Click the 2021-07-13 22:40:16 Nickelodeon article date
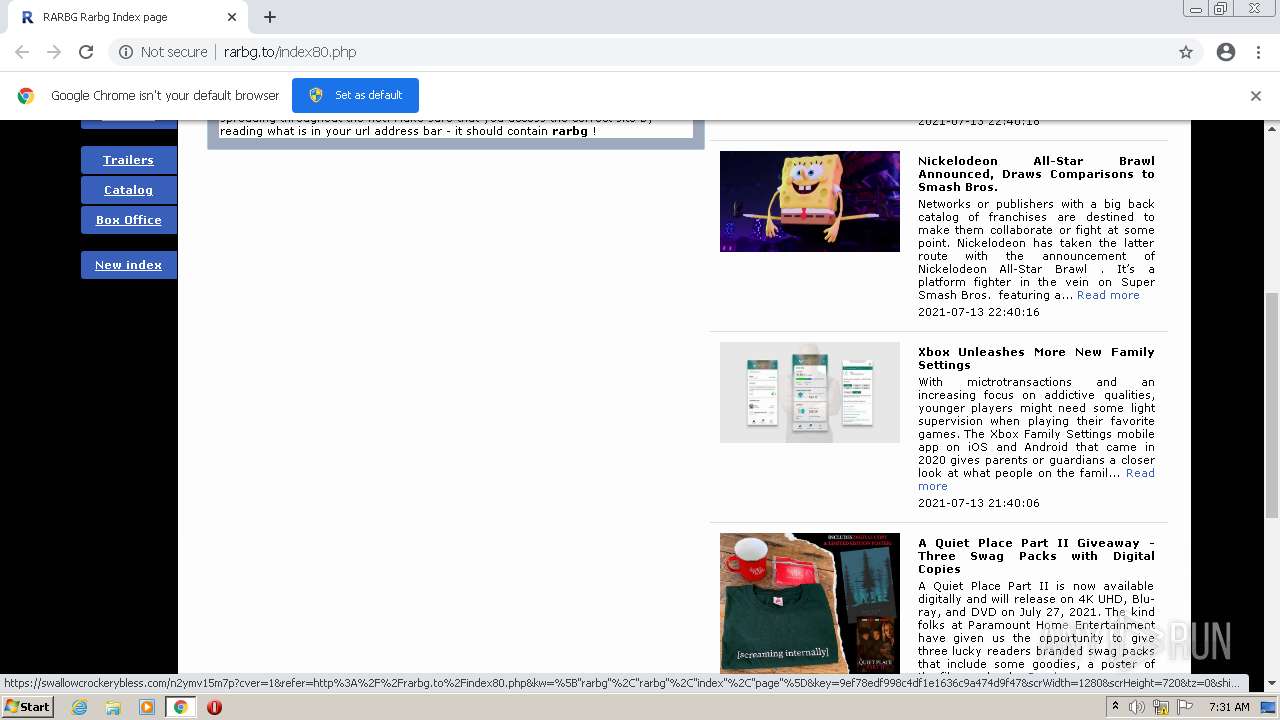Image resolution: width=1280 pixels, height=720 pixels. click(x=979, y=312)
